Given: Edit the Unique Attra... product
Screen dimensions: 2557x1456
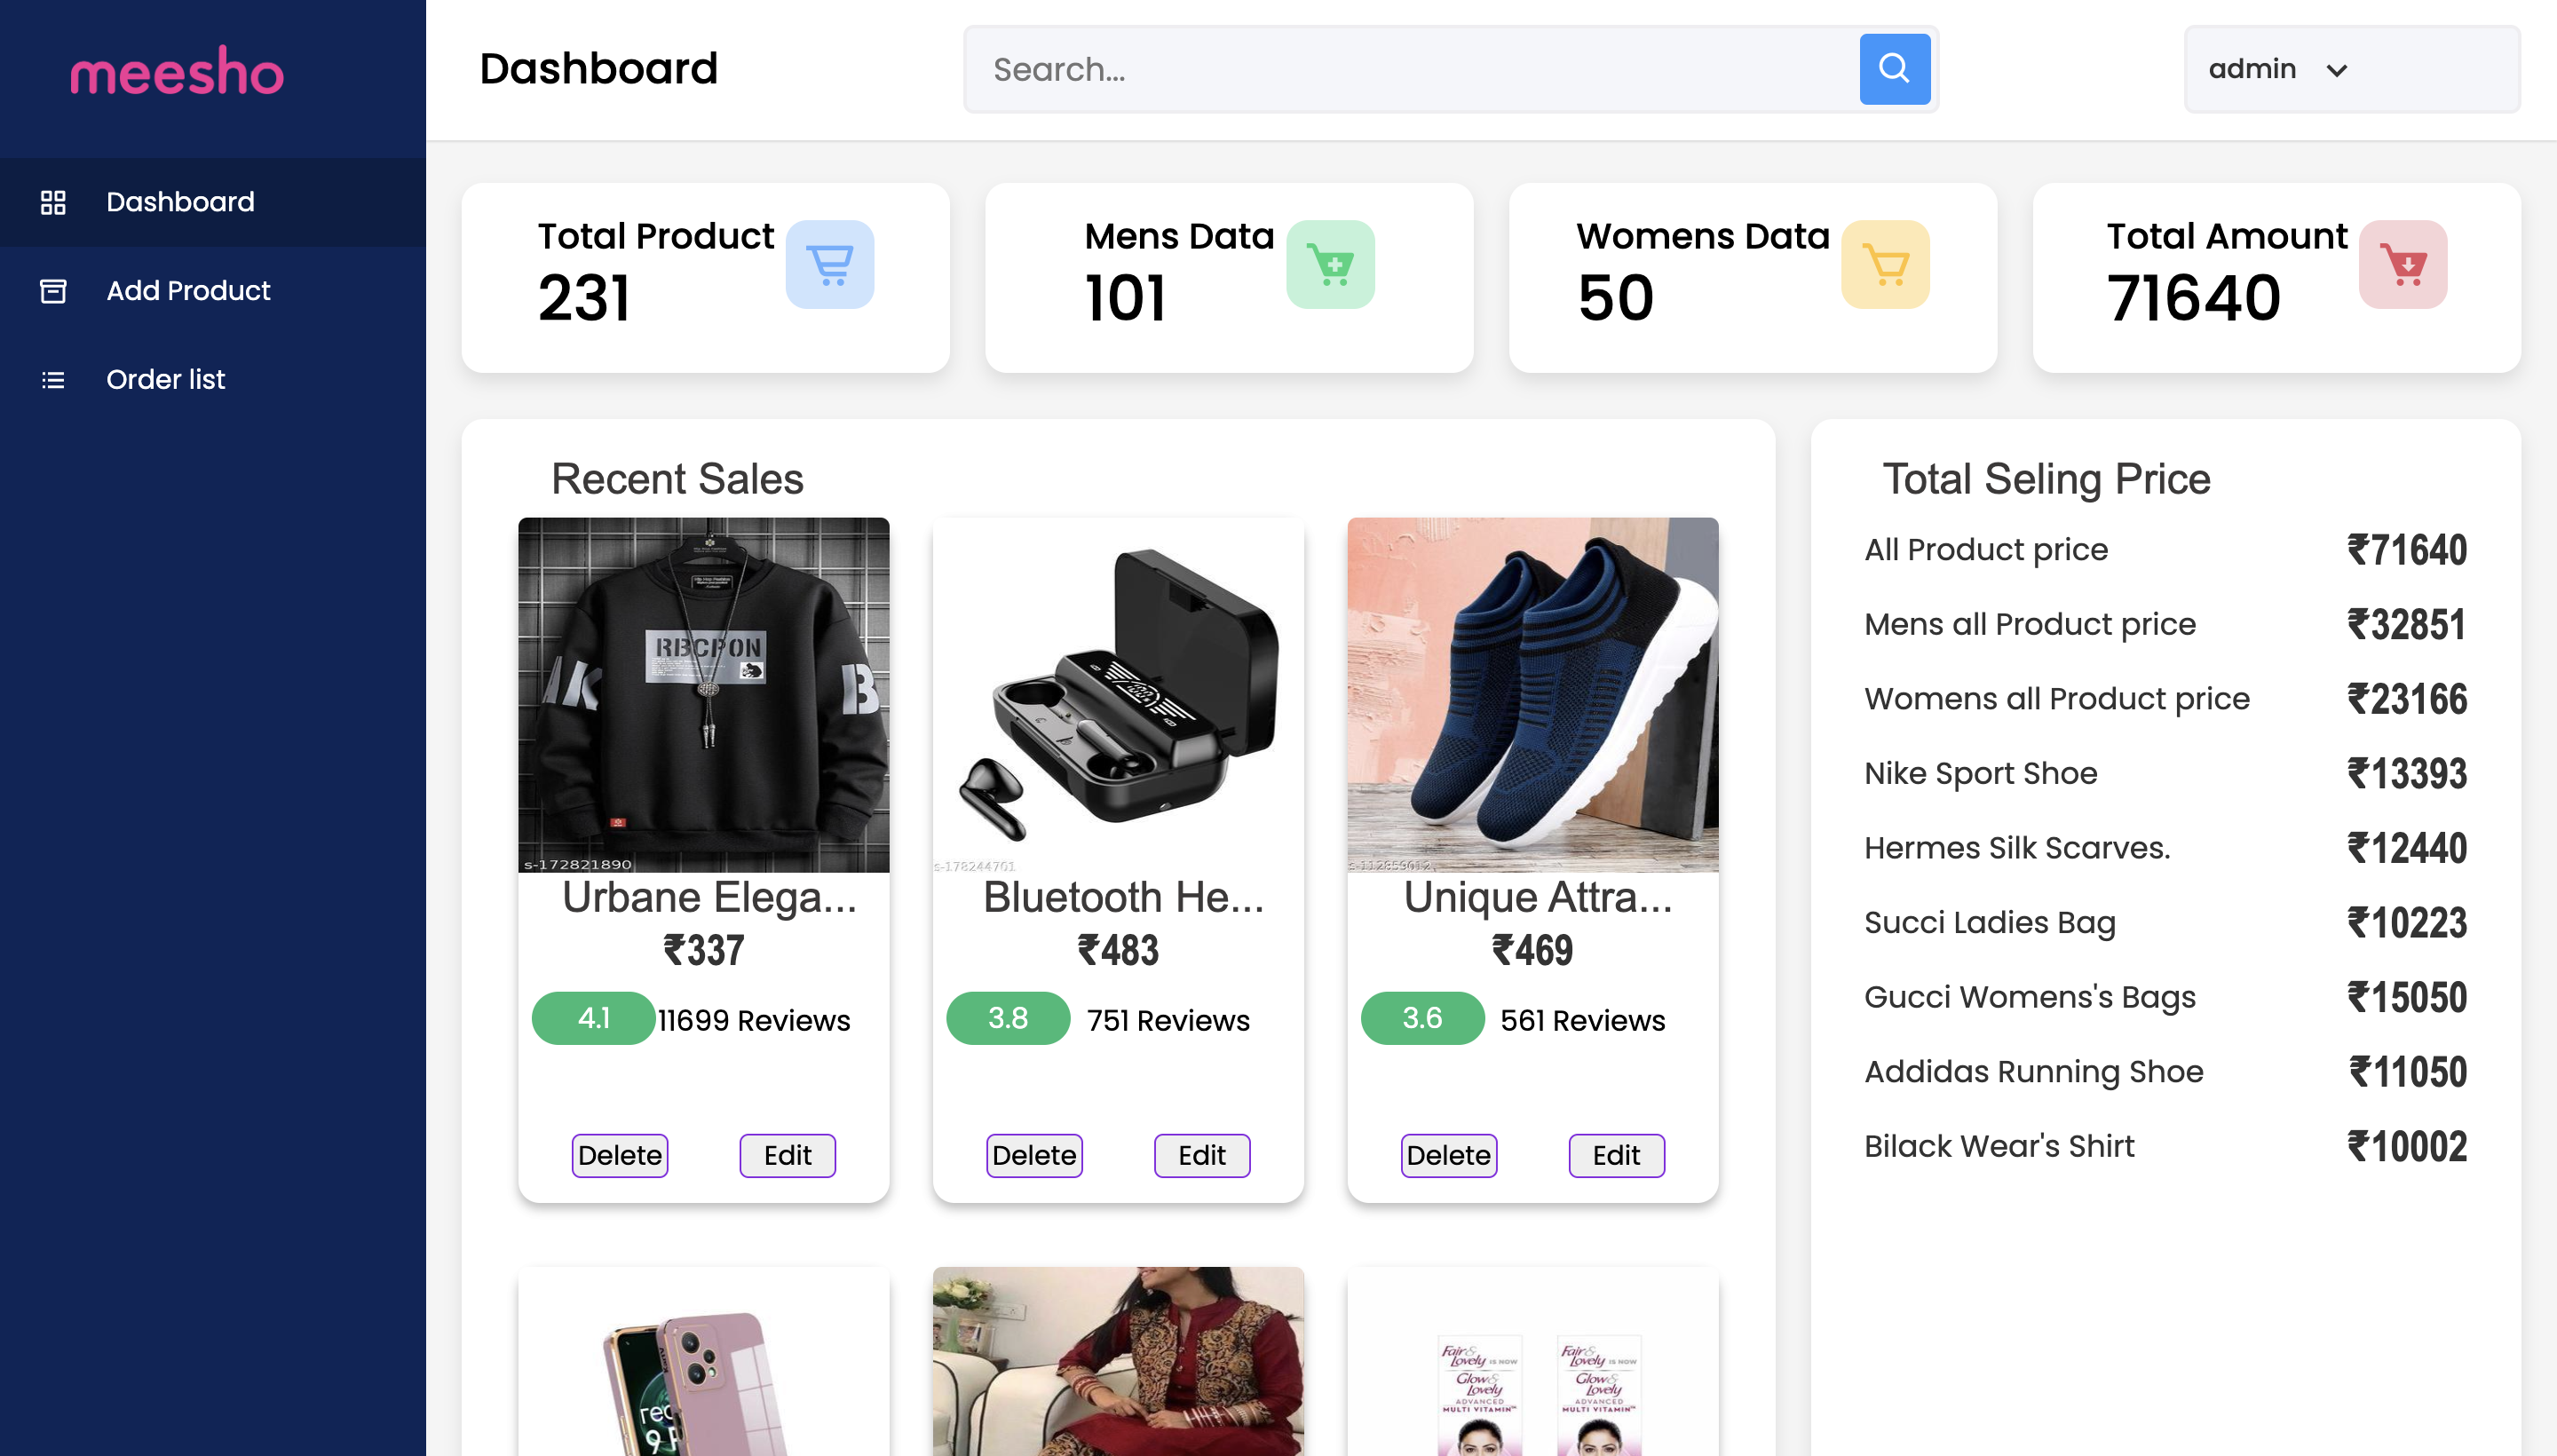Looking at the screenshot, I should click(x=1616, y=1155).
